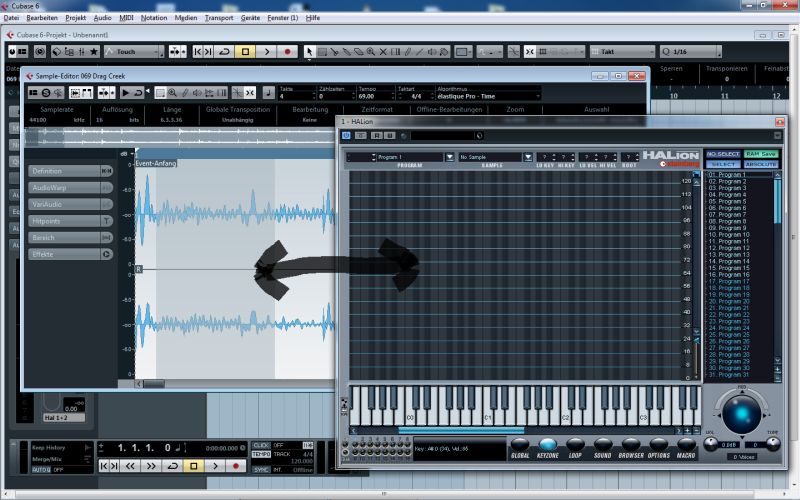Click the HALion volume knob
This screenshot has height=500, width=800.
[x=711, y=444]
